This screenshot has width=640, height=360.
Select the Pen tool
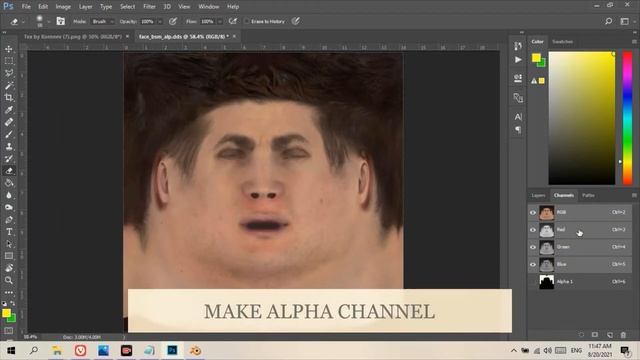(x=9, y=220)
